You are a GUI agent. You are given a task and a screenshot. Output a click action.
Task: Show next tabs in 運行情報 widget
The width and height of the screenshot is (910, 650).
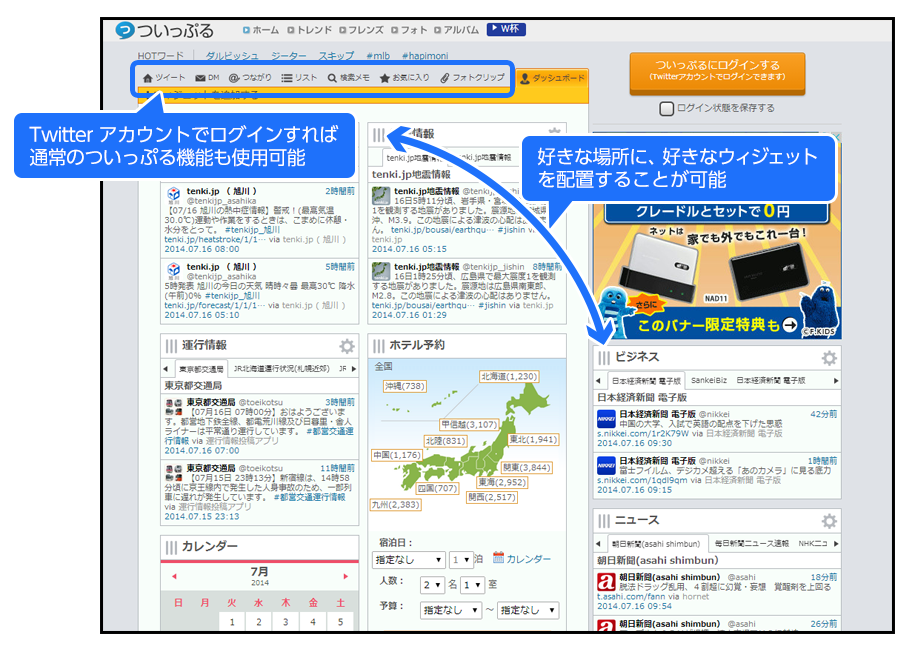[354, 369]
